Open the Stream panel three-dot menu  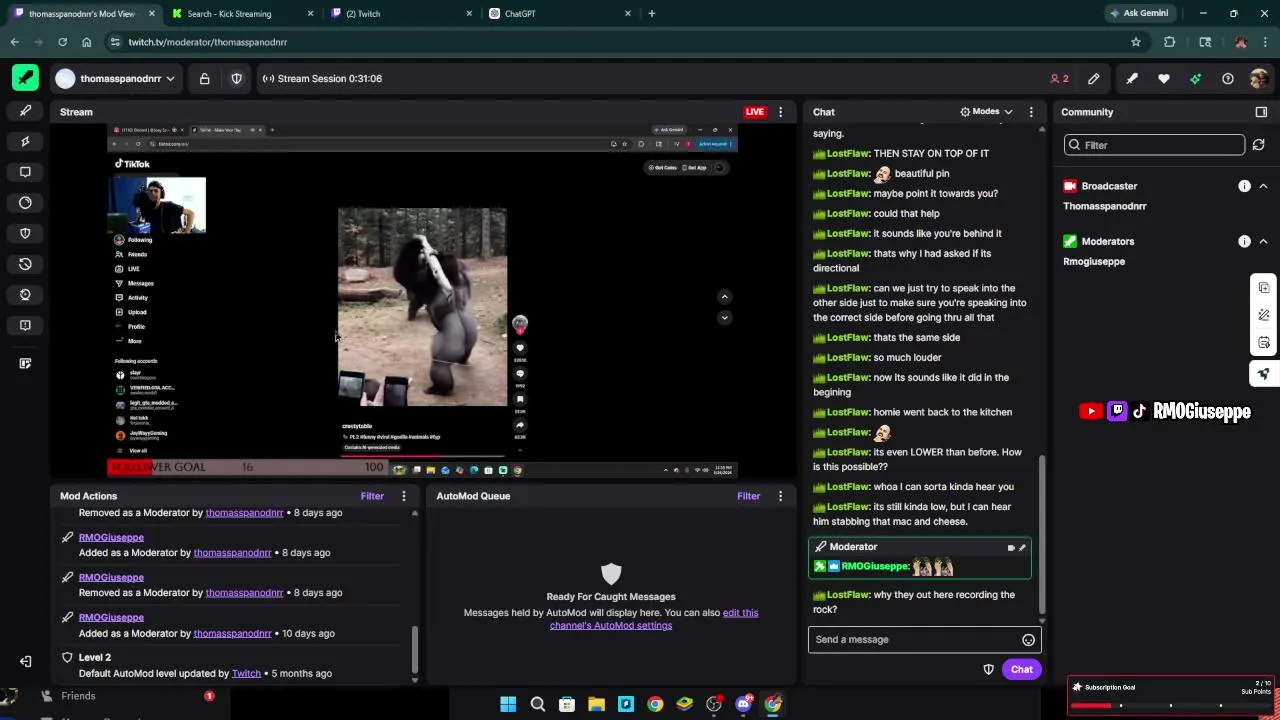point(781,112)
